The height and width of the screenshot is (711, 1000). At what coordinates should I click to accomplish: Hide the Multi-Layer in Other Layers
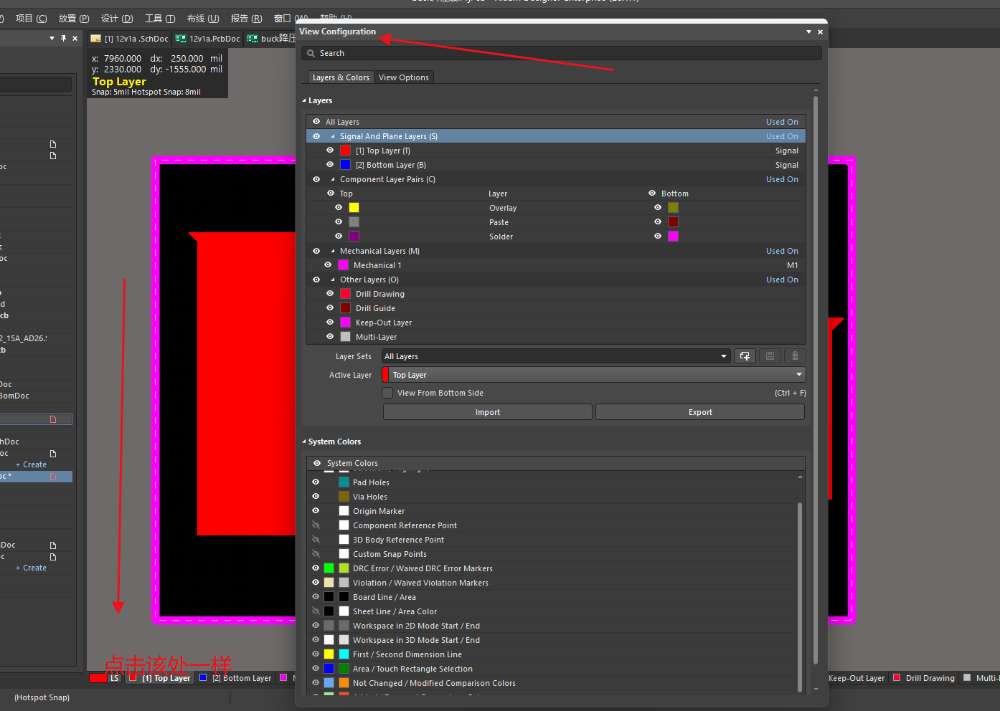pyautogui.click(x=330, y=336)
